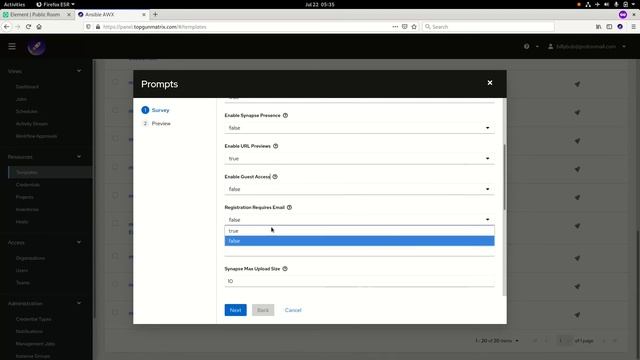The image size is (640, 360).
Task: Open help for Registration Requires Email
Action: pyautogui.click(x=289, y=207)
